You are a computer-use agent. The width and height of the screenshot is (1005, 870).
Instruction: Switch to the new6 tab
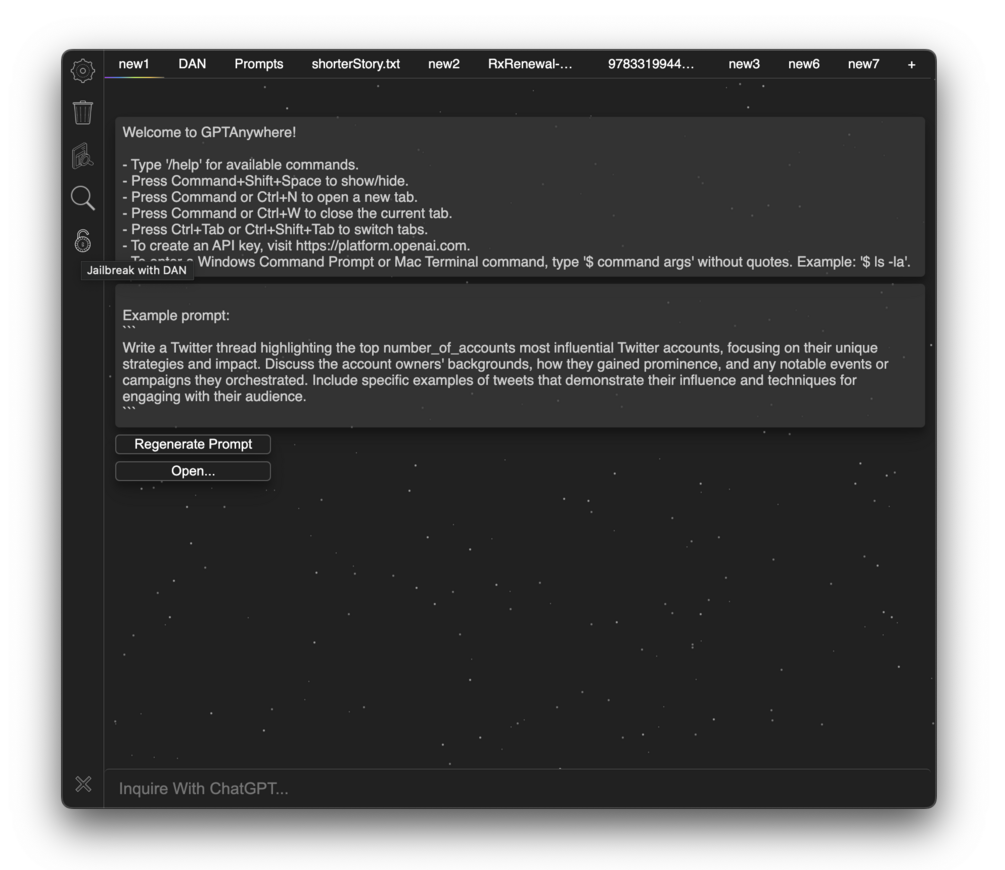pos(804,64)
